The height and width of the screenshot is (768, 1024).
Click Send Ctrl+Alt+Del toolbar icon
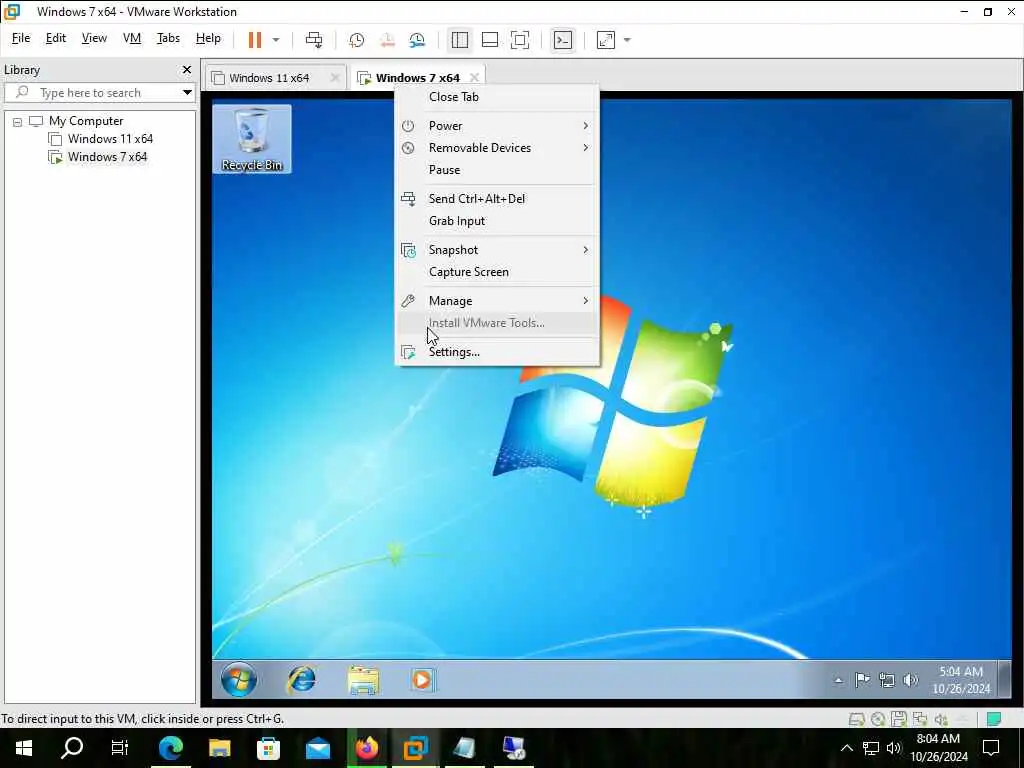pyautogui.click(x=314, y=40)
